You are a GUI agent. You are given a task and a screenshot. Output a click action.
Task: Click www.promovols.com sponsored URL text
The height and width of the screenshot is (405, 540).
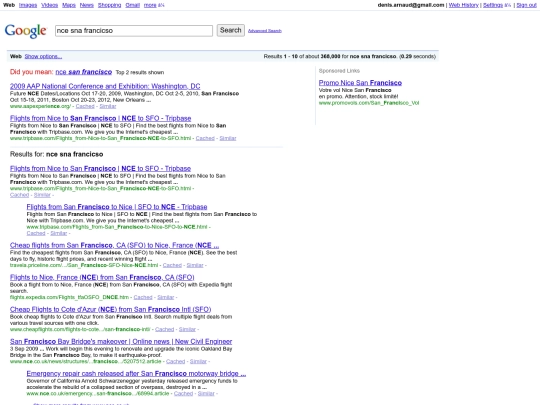pos(369,103)
